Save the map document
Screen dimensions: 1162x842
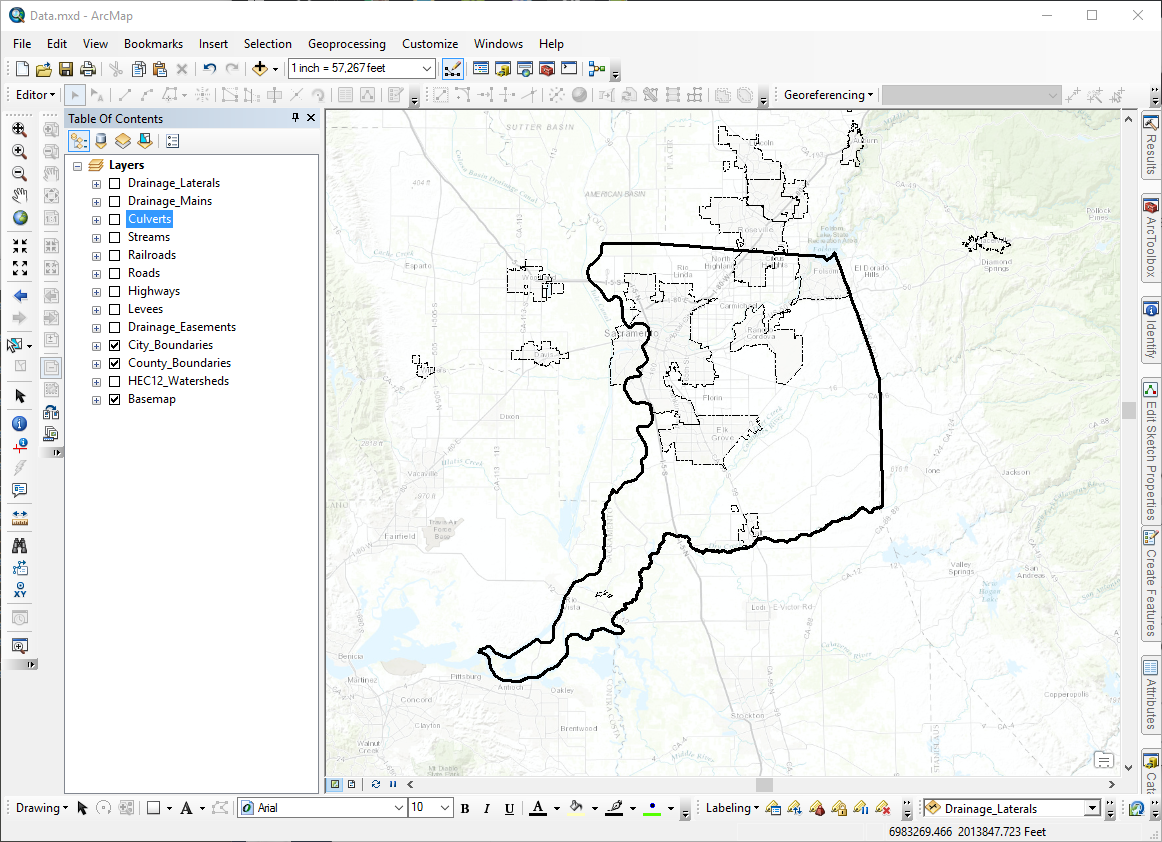(x=66, y=69)
